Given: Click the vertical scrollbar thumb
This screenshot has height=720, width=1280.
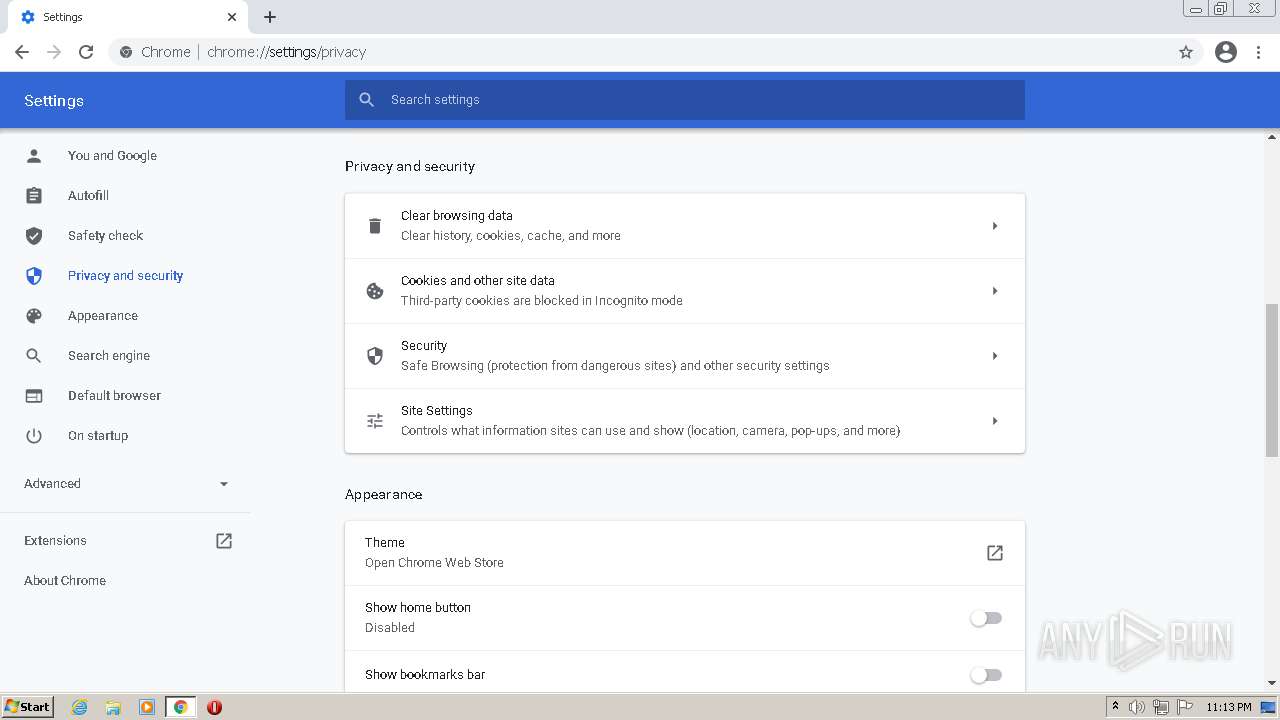Looking at the screenshot, I should (x=1272, y=380).
